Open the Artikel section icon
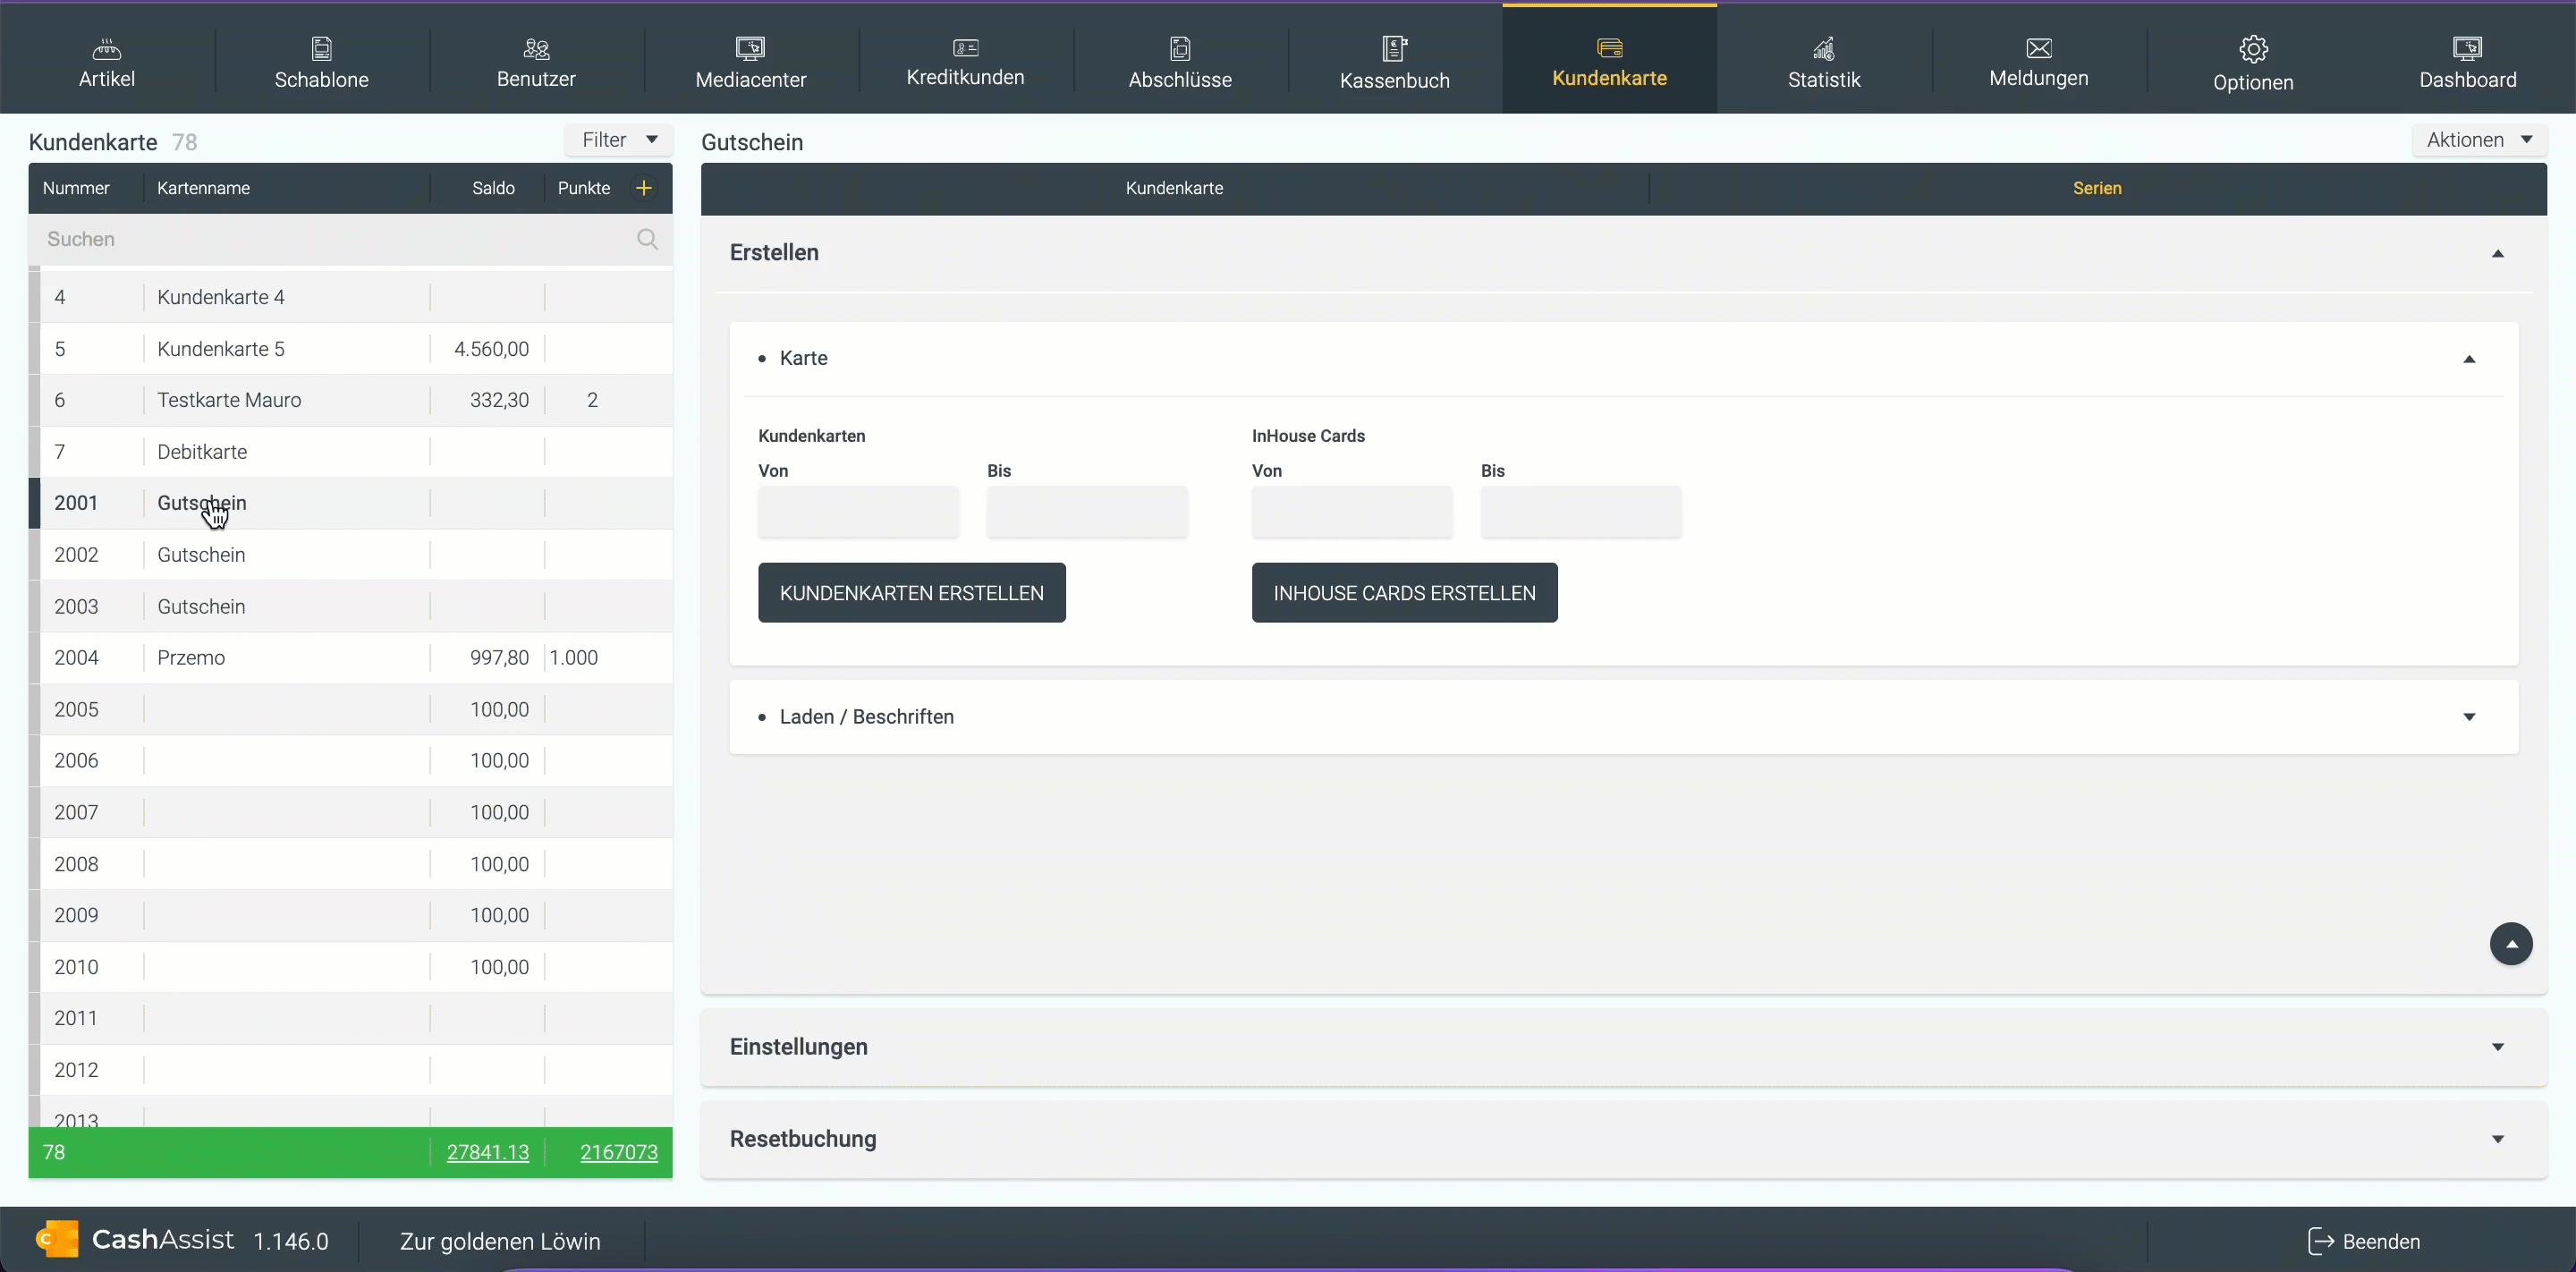The width and height of the screenshot is (2576, 1272). (x=106, y=48)
